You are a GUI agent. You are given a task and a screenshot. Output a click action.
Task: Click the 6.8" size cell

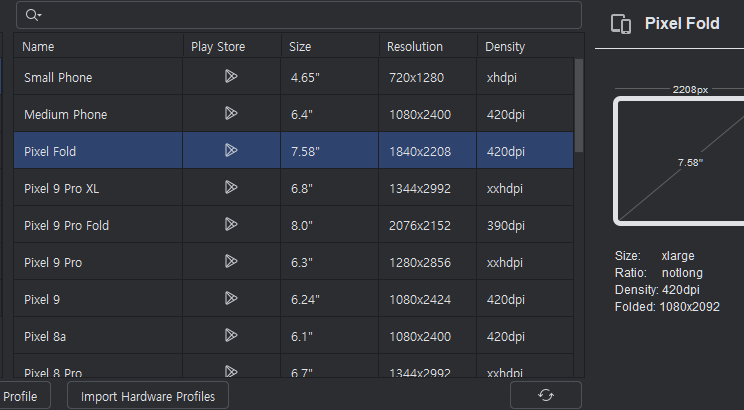coord(330,188)
